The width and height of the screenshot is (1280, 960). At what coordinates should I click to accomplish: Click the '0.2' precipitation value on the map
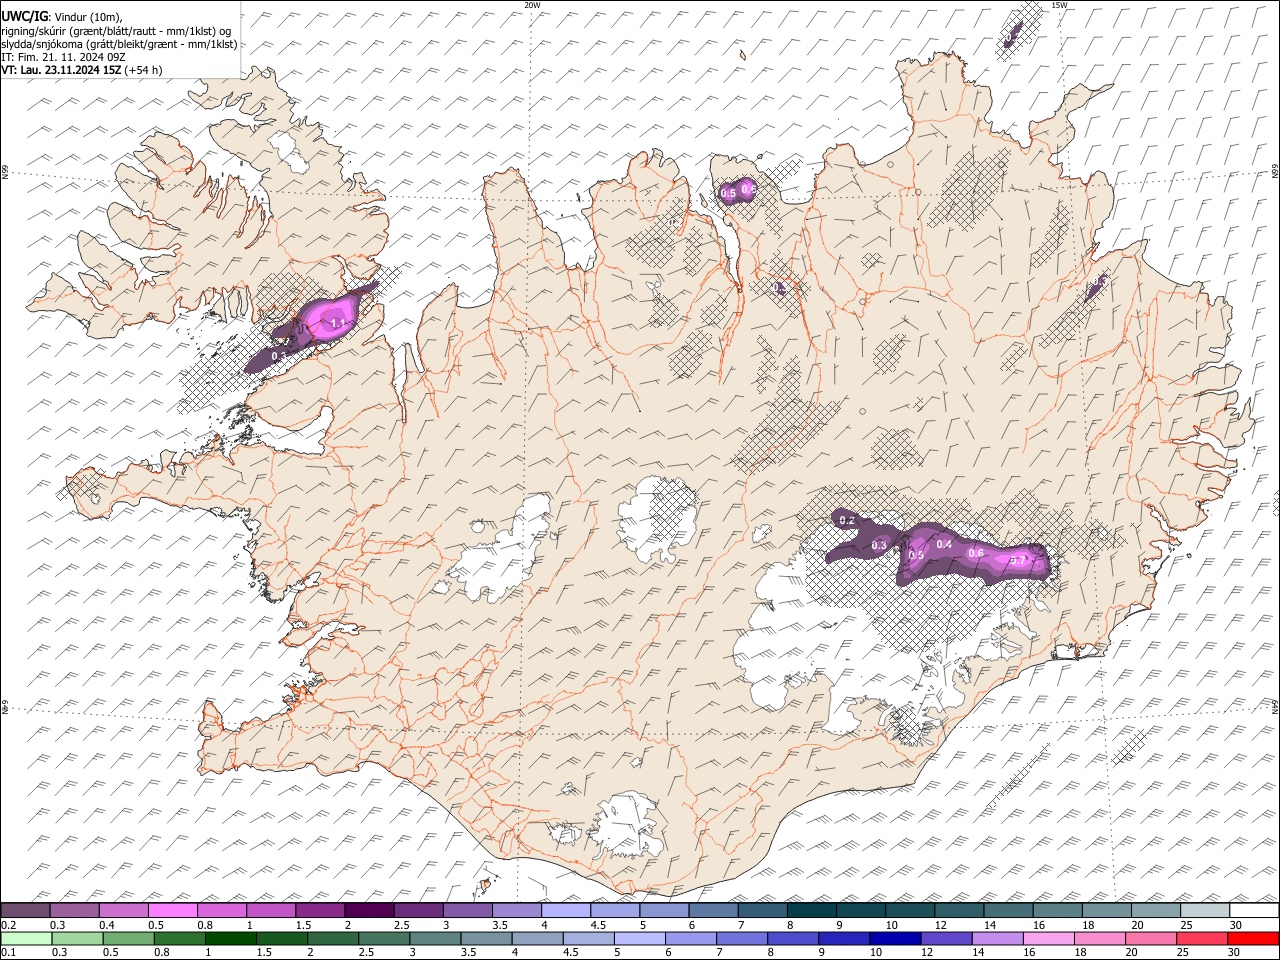click(847, 520)
